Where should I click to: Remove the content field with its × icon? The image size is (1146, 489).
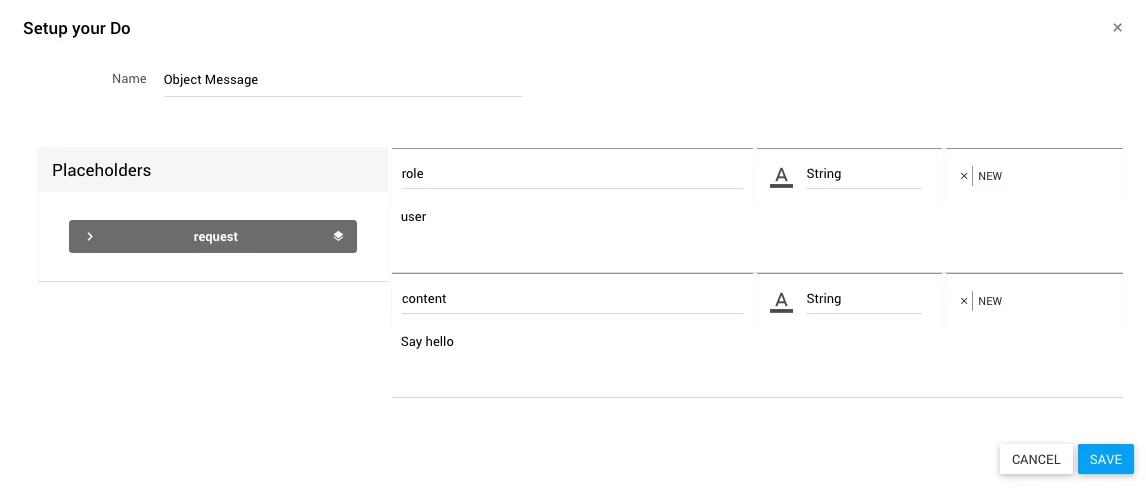pos(964,301)
